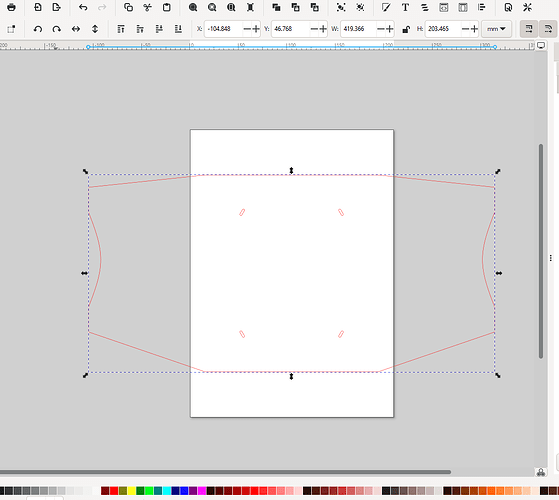Open the mm units dropdown
The height and width of the screenshot is (500, 559).
[496, 29]
